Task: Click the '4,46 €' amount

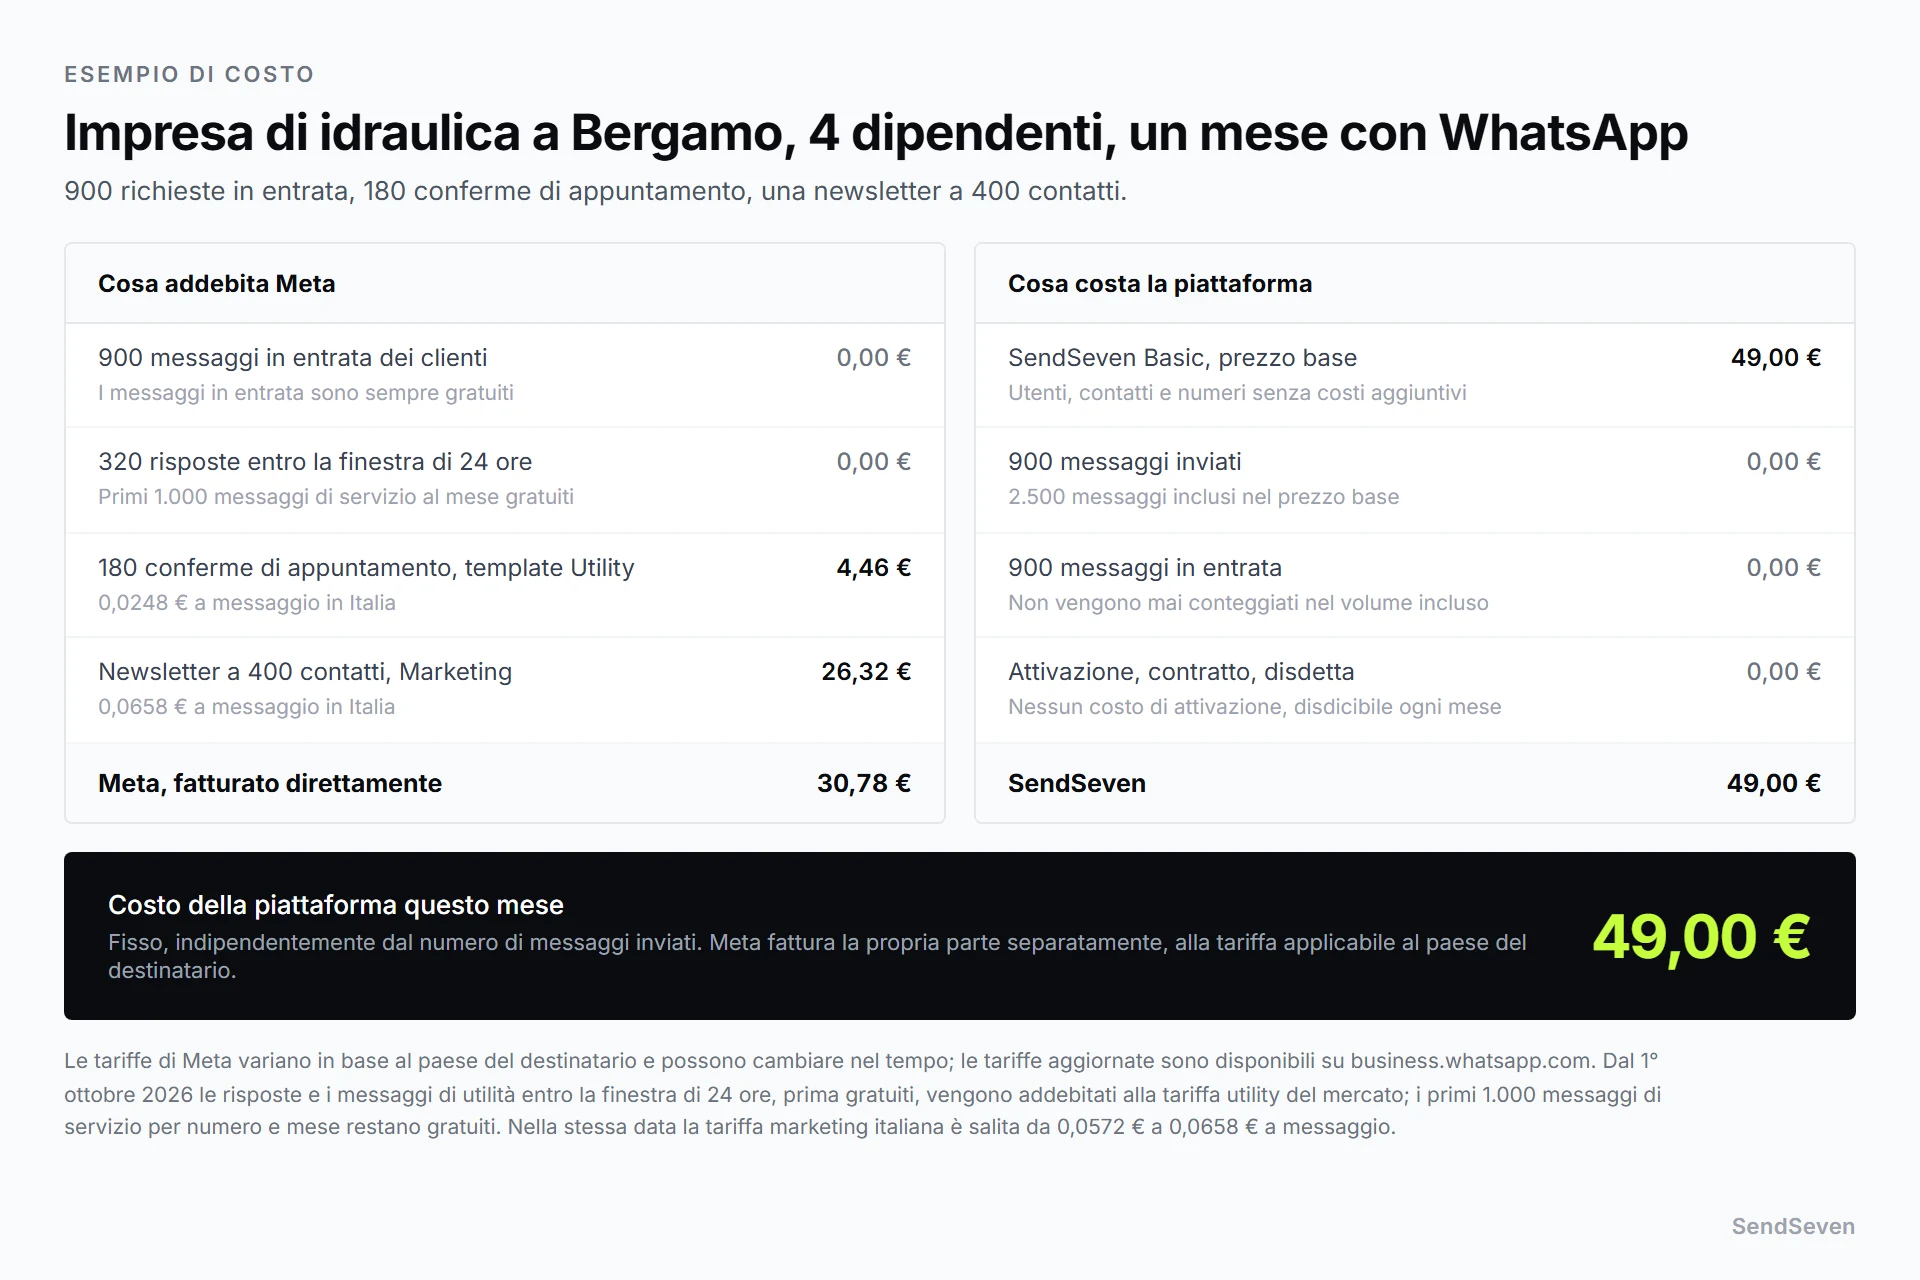Action: click(x=873, y=568)
